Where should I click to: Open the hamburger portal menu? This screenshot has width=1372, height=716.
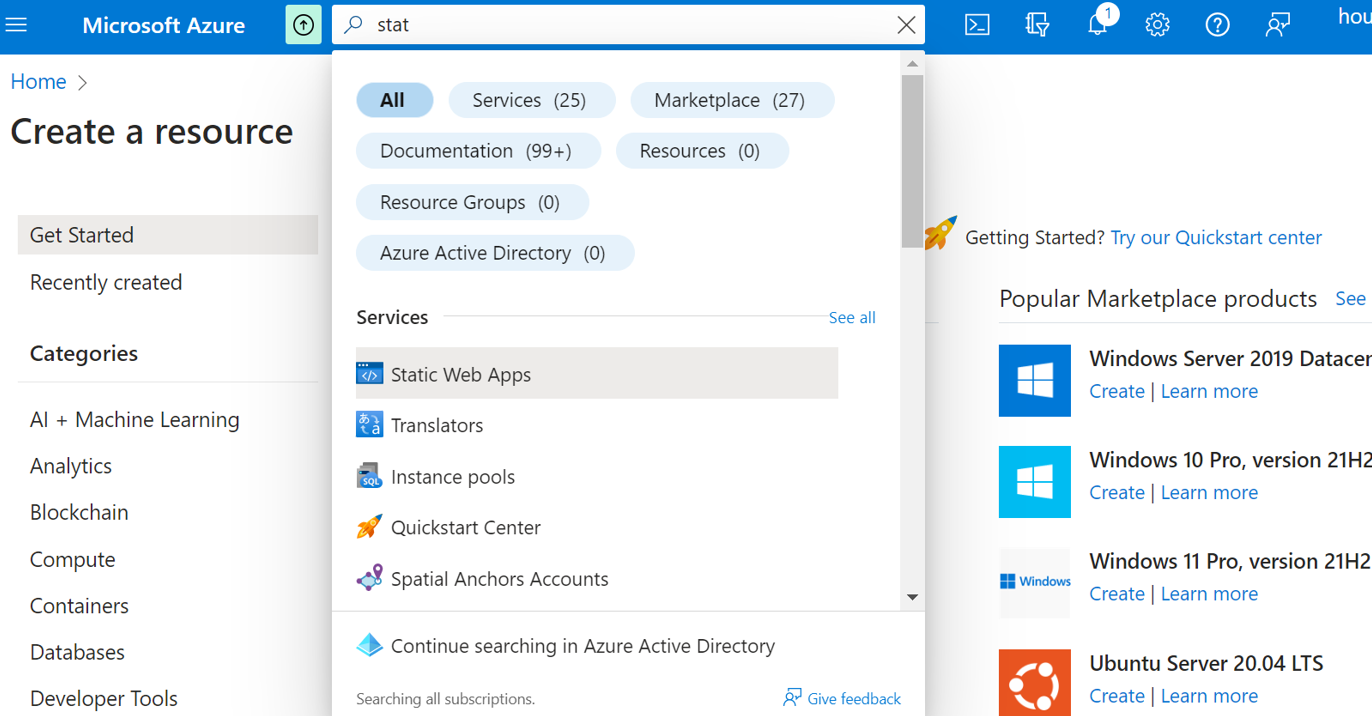[17, 25]
